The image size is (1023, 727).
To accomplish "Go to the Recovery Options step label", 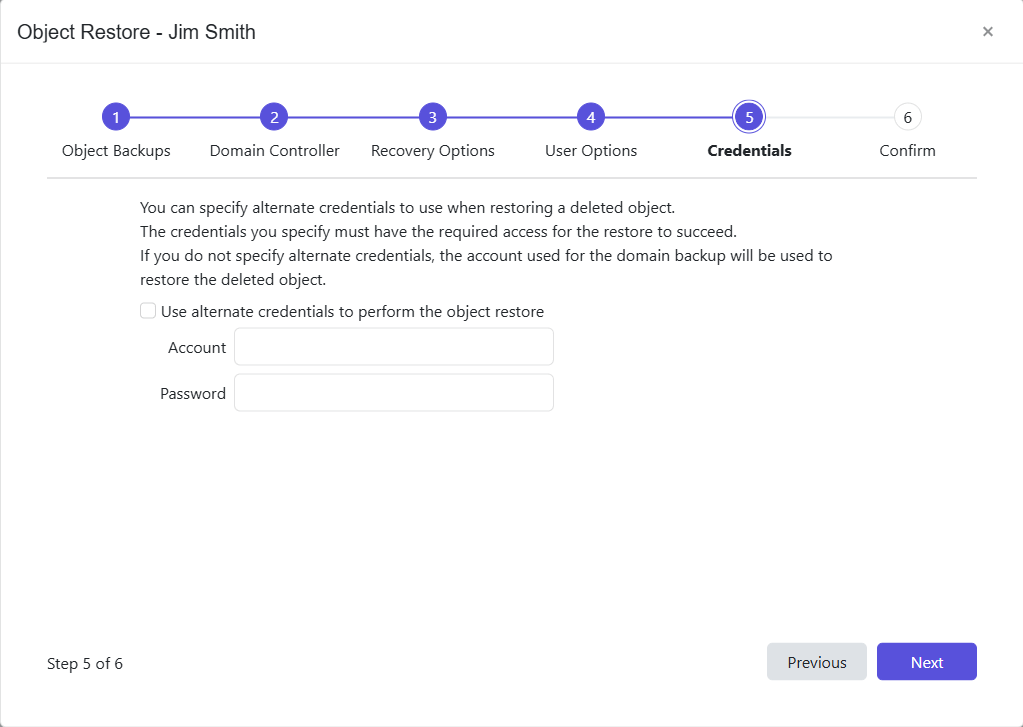I will tap(432, 151).
